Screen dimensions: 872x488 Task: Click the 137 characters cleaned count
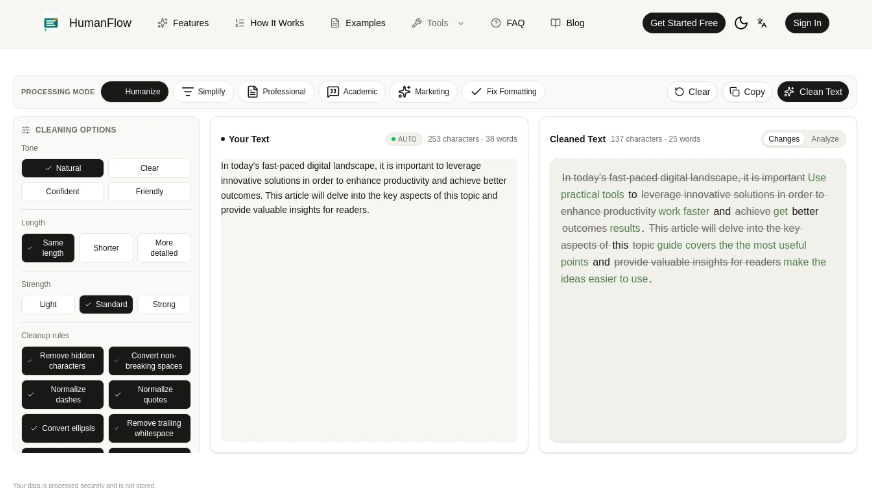click(655, 139)
